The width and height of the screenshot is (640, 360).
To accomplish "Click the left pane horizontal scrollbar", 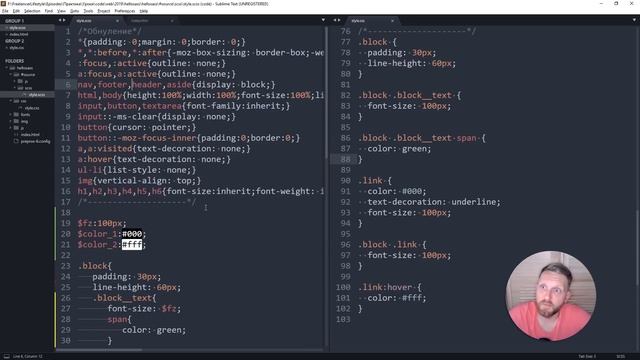I will pyautogui.click(x=99, y=350).
